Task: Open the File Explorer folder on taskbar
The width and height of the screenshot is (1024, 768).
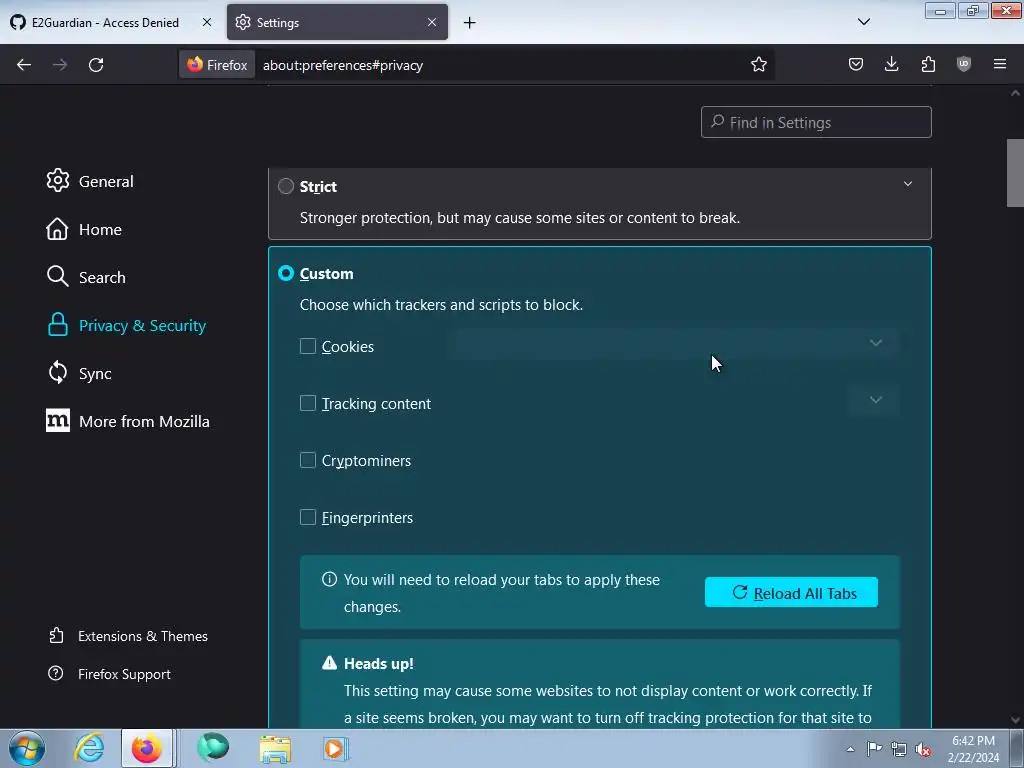Action: coord(275,748)
